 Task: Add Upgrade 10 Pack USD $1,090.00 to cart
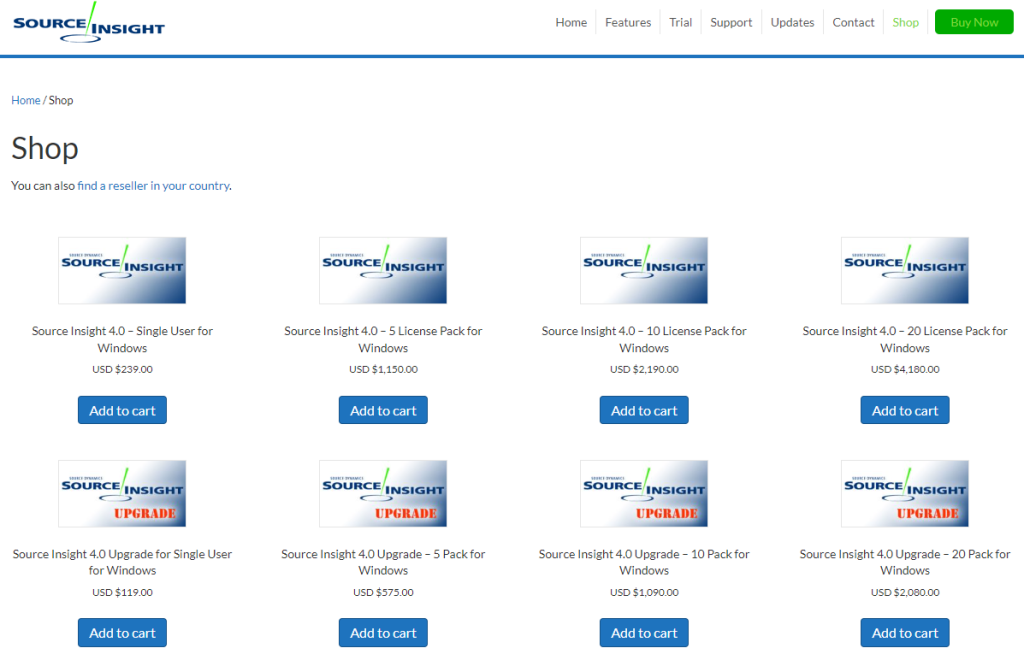point(644,632)
